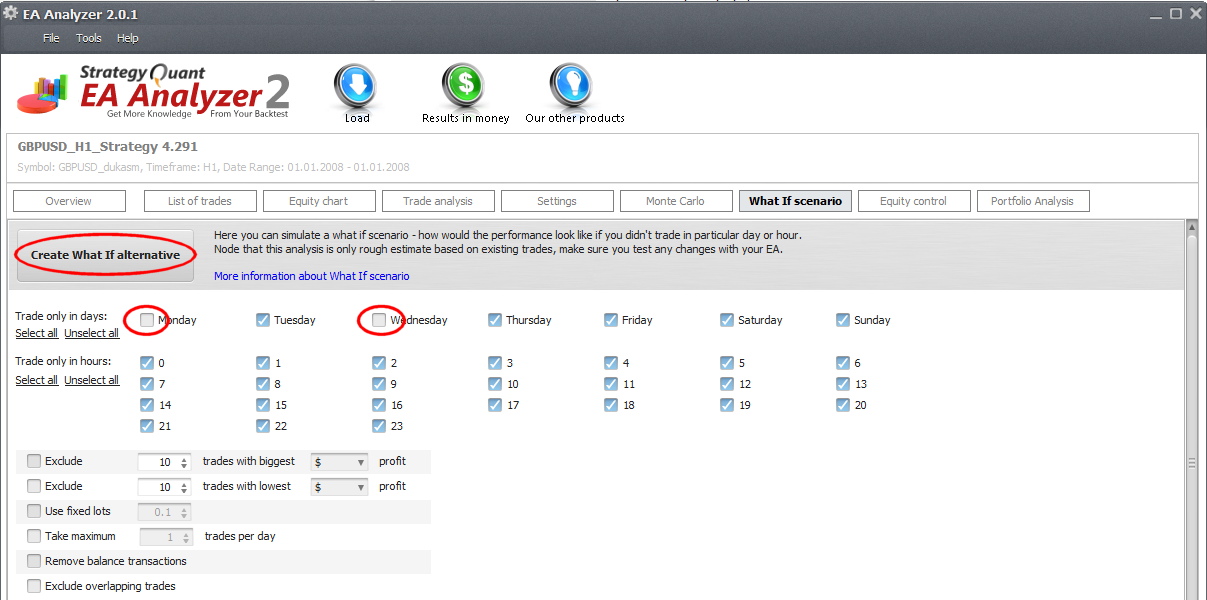The width and height of the screenshot is (1207, 600).
Task: Uncheck hour 13 checkbox
Action: tap(843, 384)
